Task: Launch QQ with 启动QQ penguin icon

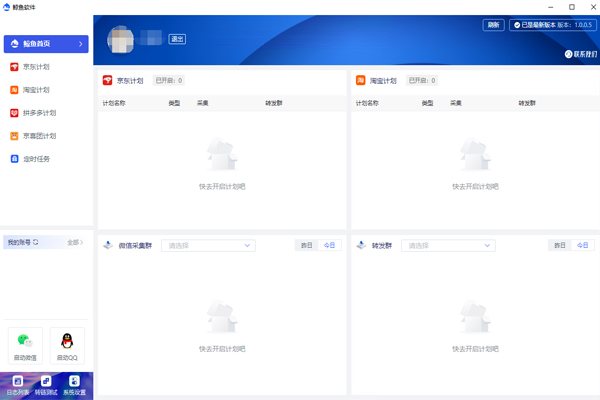Action: [x=67, y=345]
